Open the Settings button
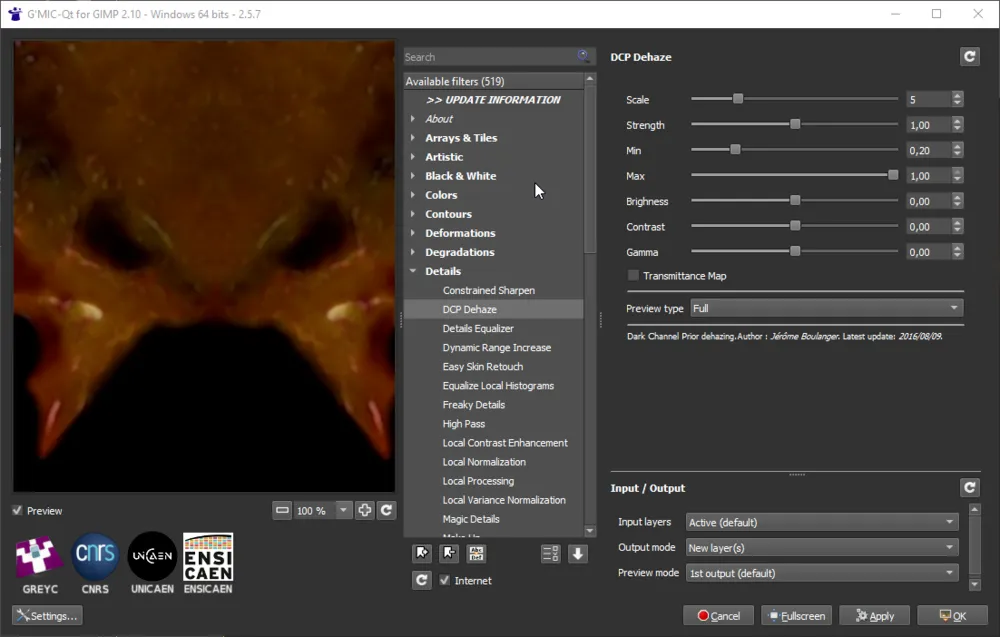 pyautogui.click(x=47, y=616)
